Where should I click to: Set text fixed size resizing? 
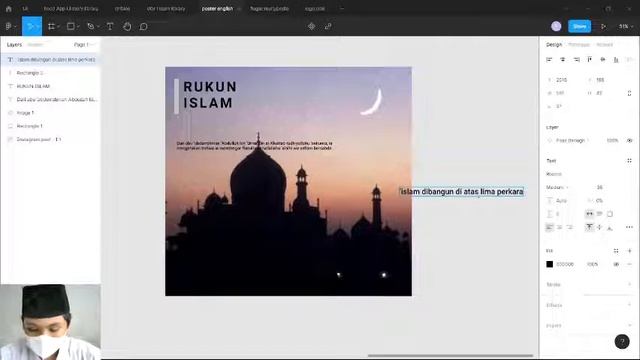(610, 213)
